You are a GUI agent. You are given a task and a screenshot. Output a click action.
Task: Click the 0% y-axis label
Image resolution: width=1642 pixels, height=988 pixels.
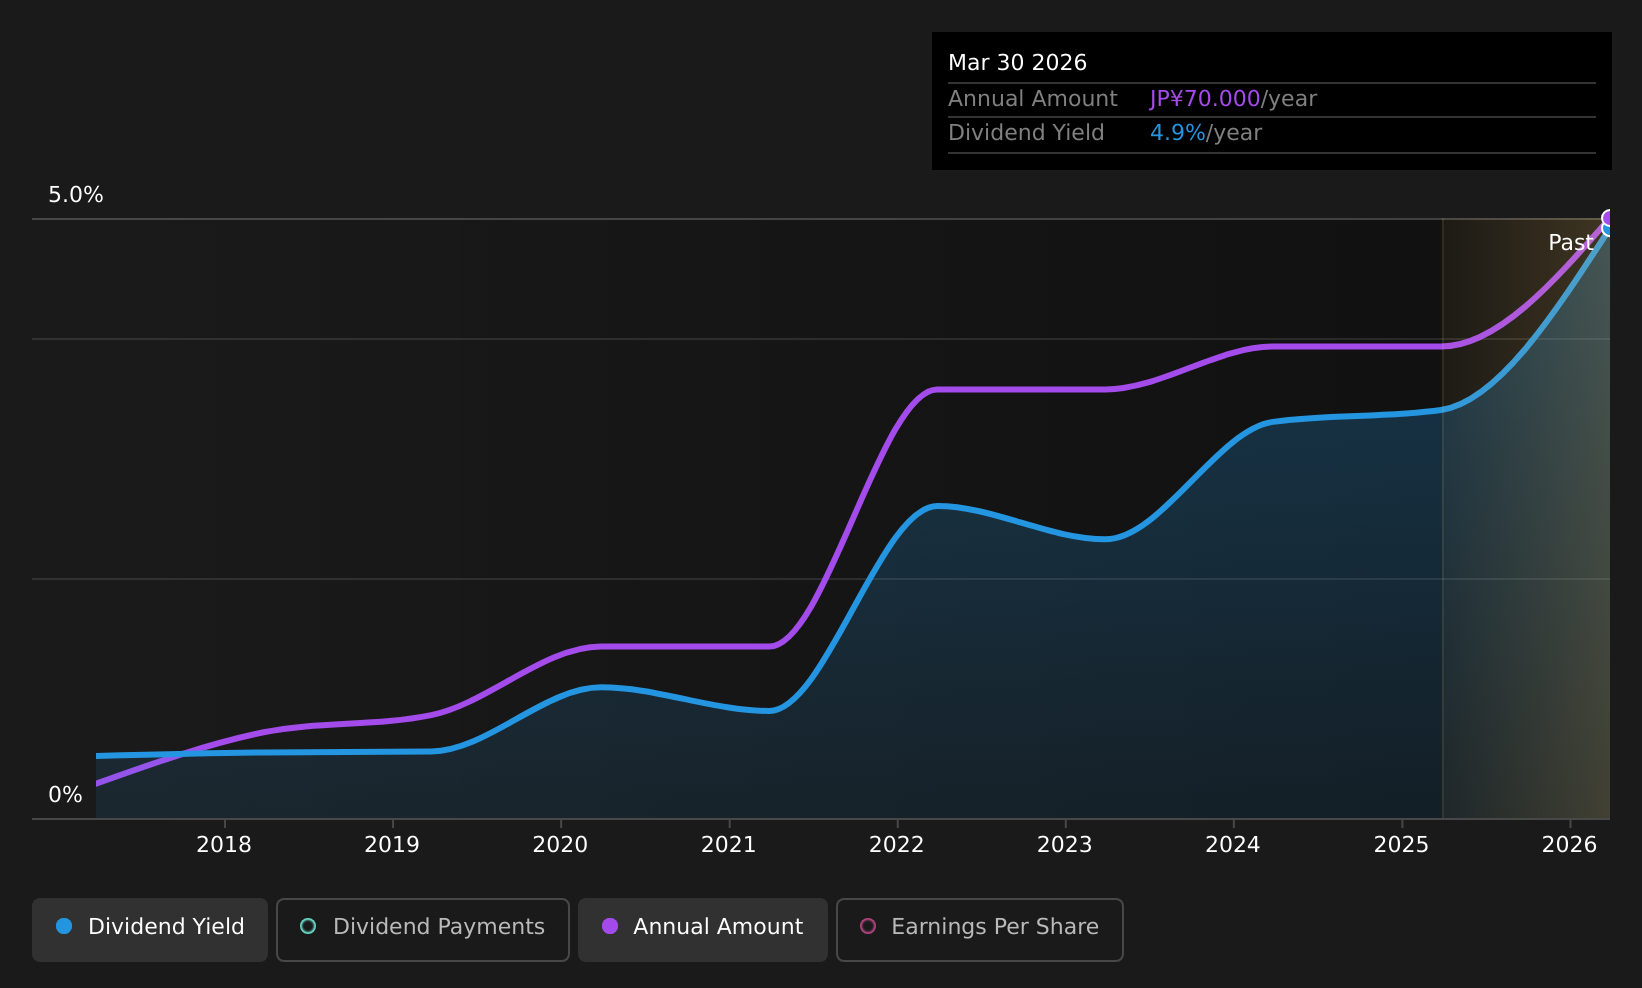[x=65, y=795]
